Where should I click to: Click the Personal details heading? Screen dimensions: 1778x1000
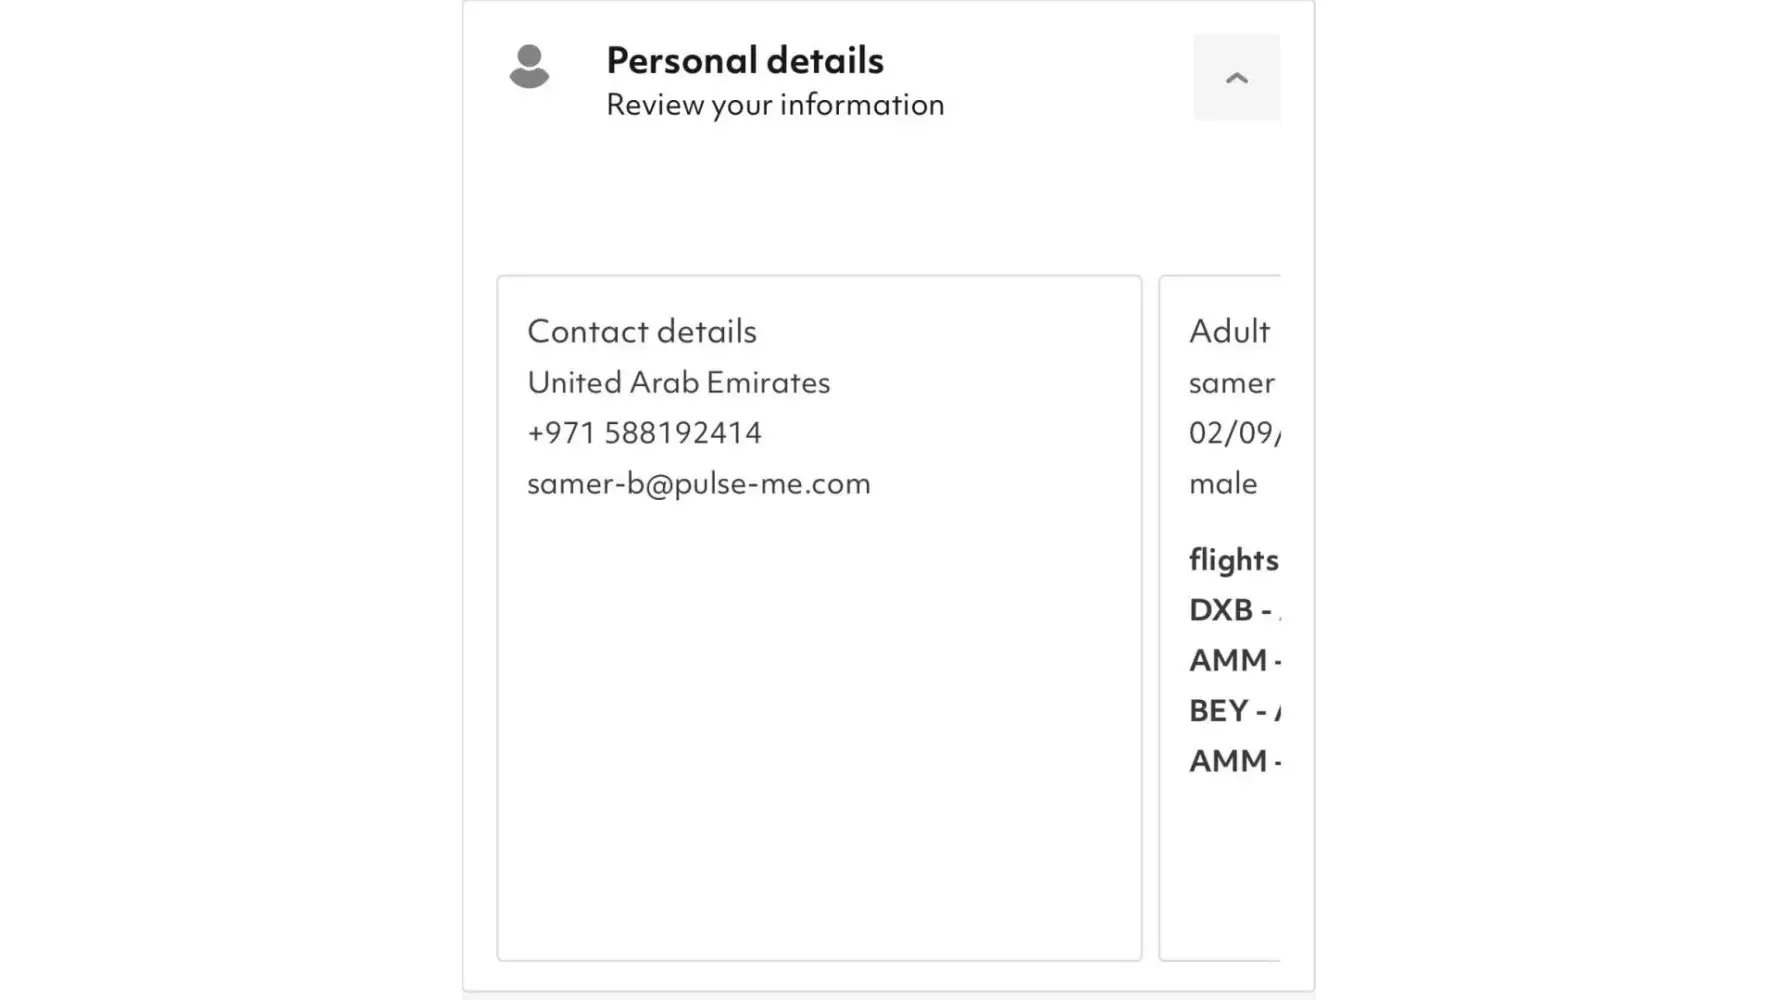click(x=745, y=61)
